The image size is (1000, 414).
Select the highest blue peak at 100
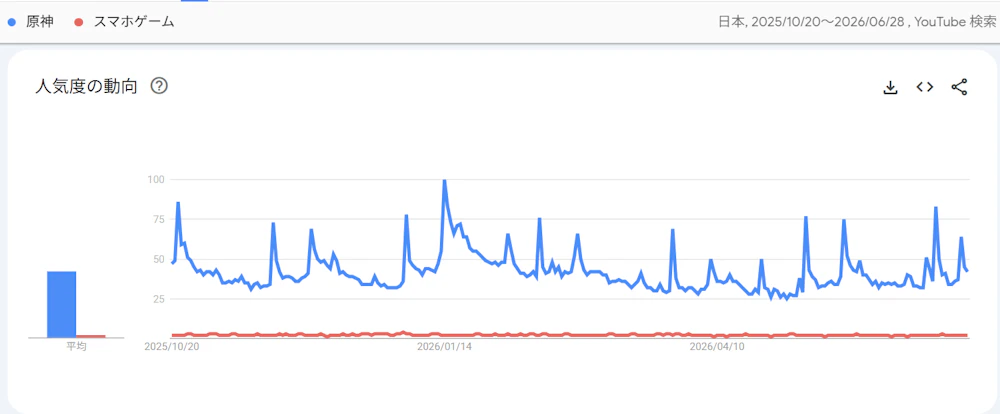coord(444,181)
